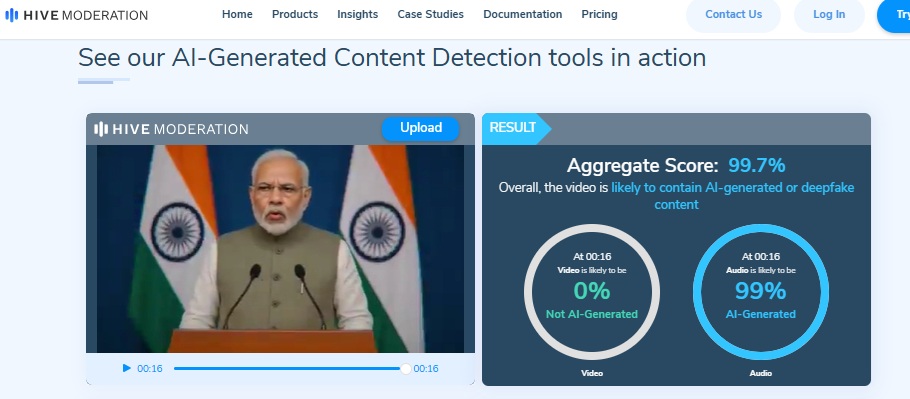Click the 'Video' caption under gray circle
910x399 pixels.
click(x=592, y=373)
